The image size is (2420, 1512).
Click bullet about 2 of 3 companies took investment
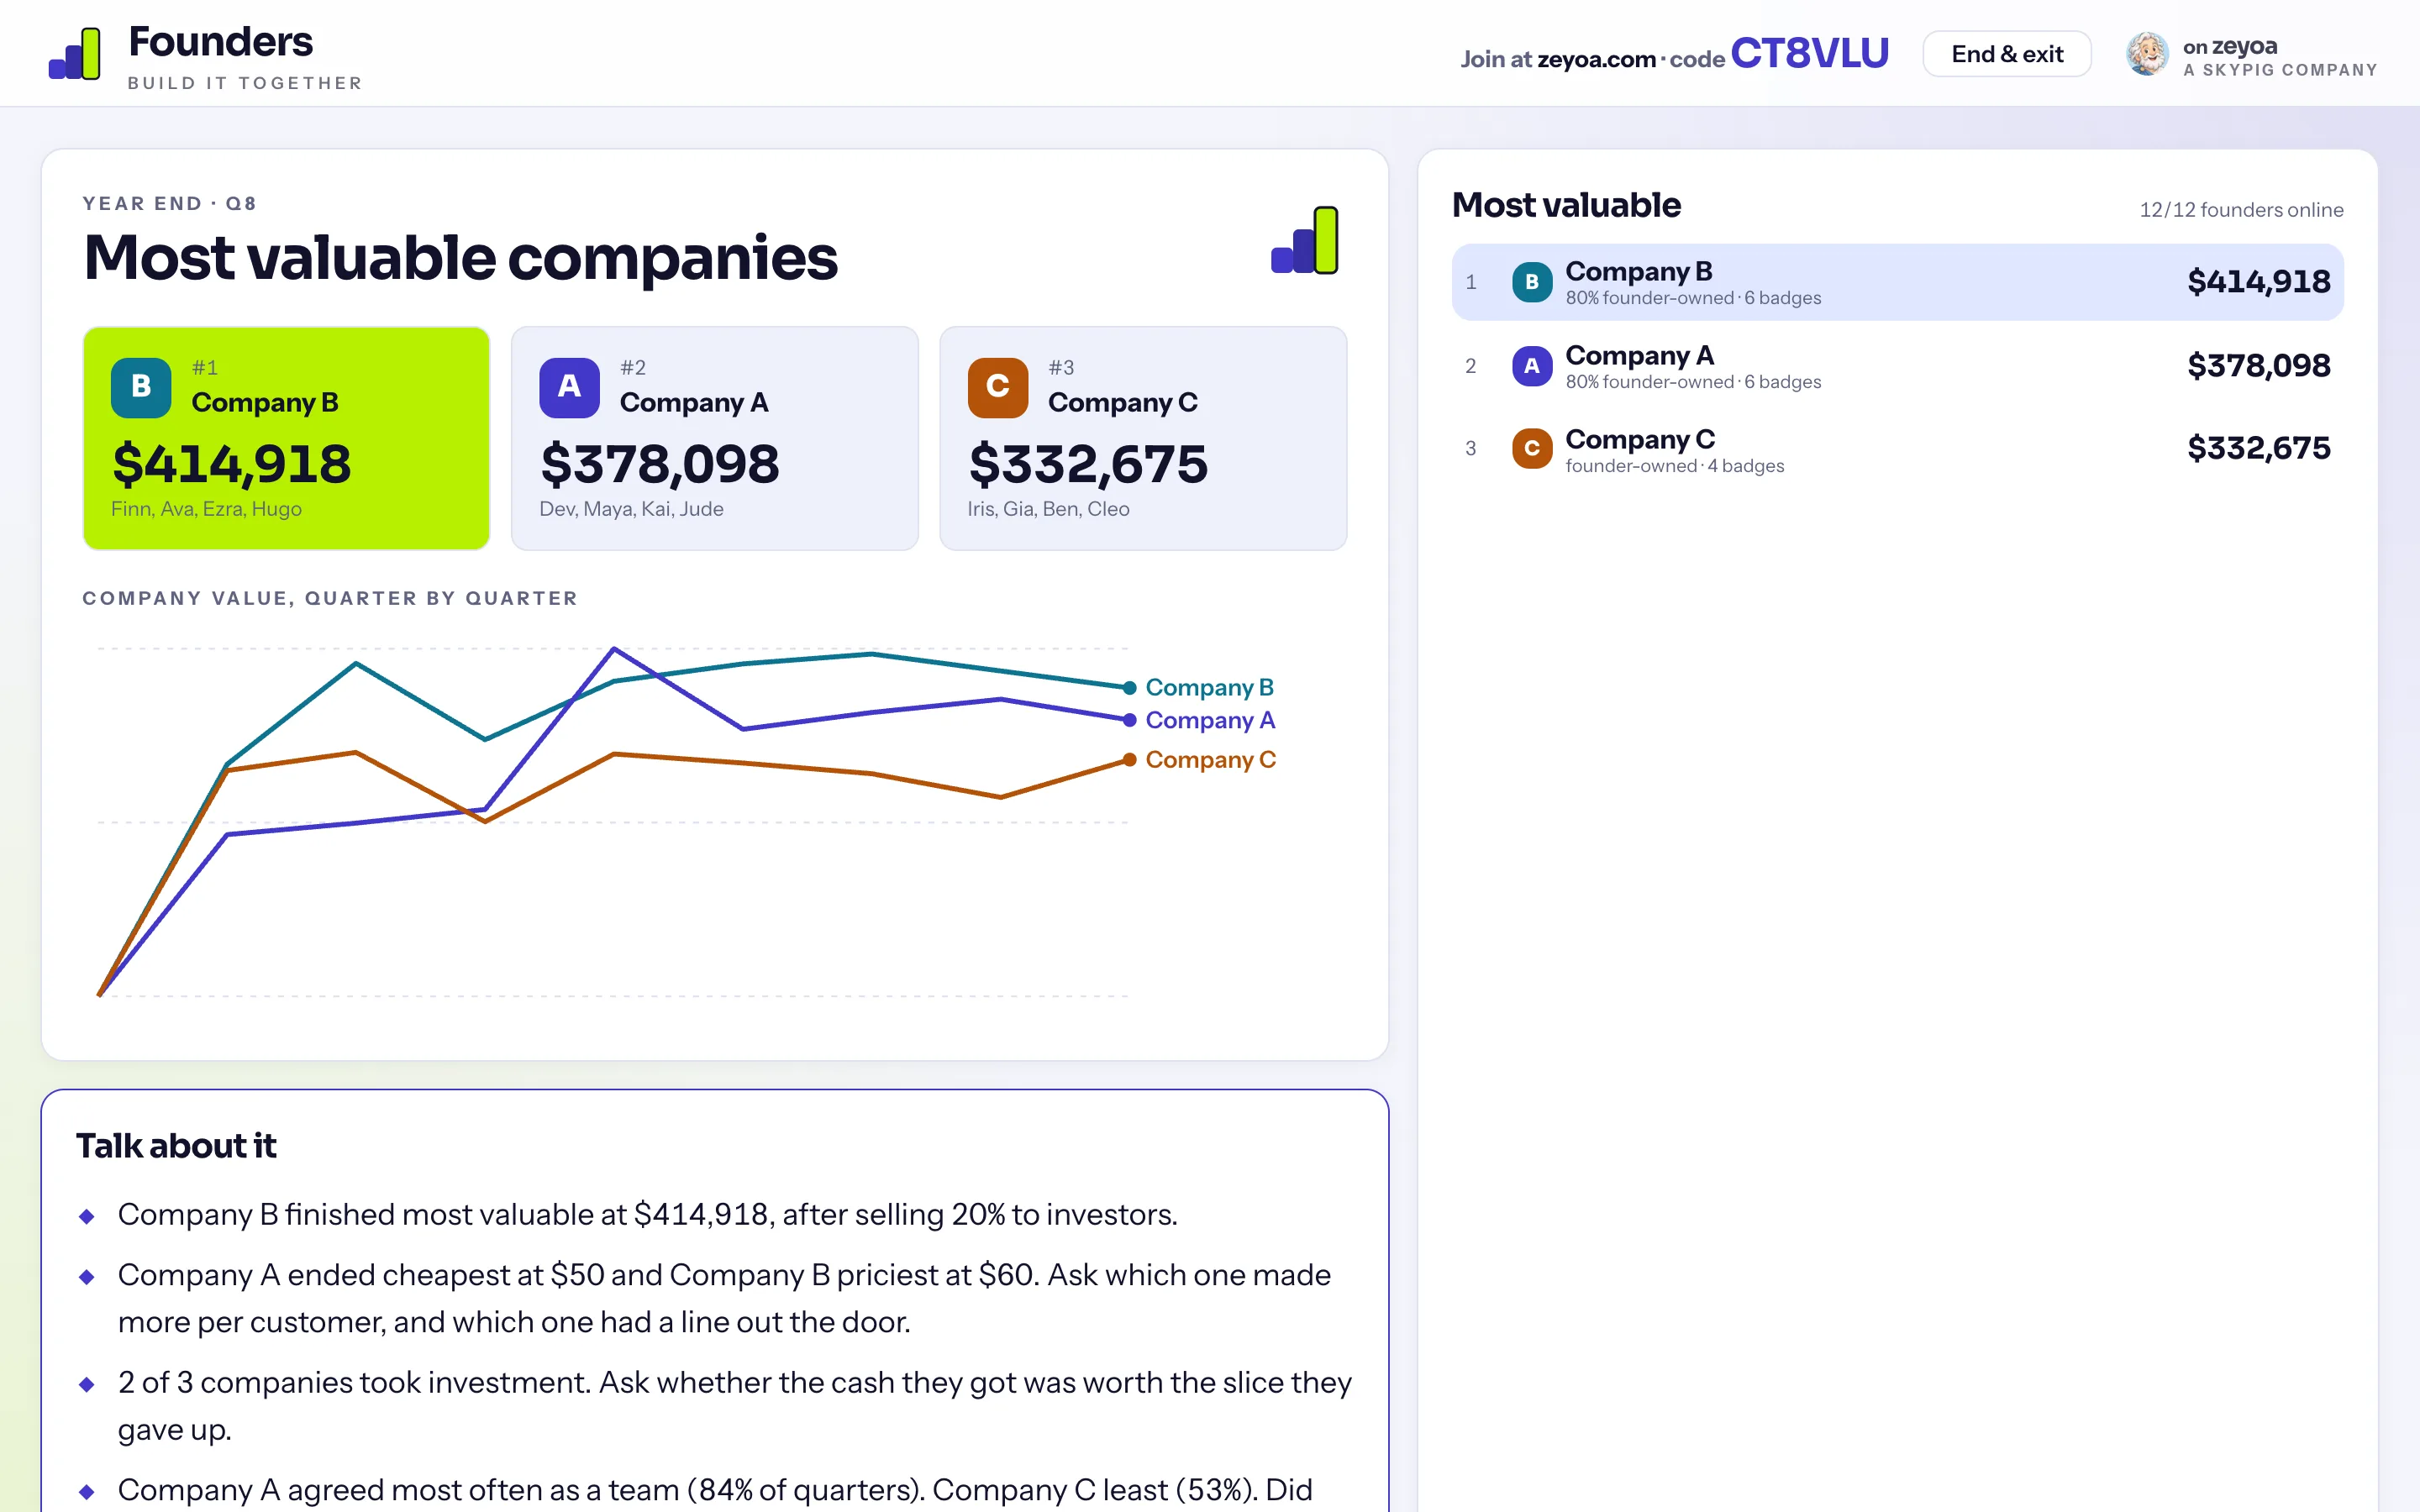pyautogui.click(x=734, y=1406)
